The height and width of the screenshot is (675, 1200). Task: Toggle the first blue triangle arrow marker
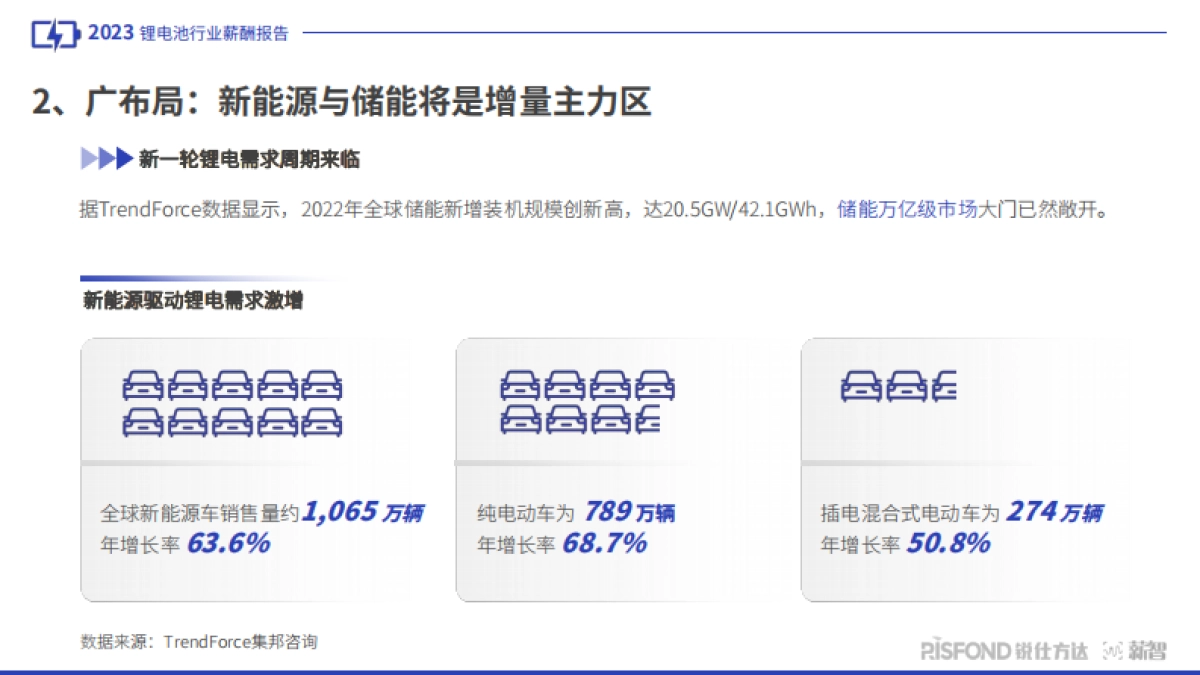pyautogui.click(x=86, y=158)
